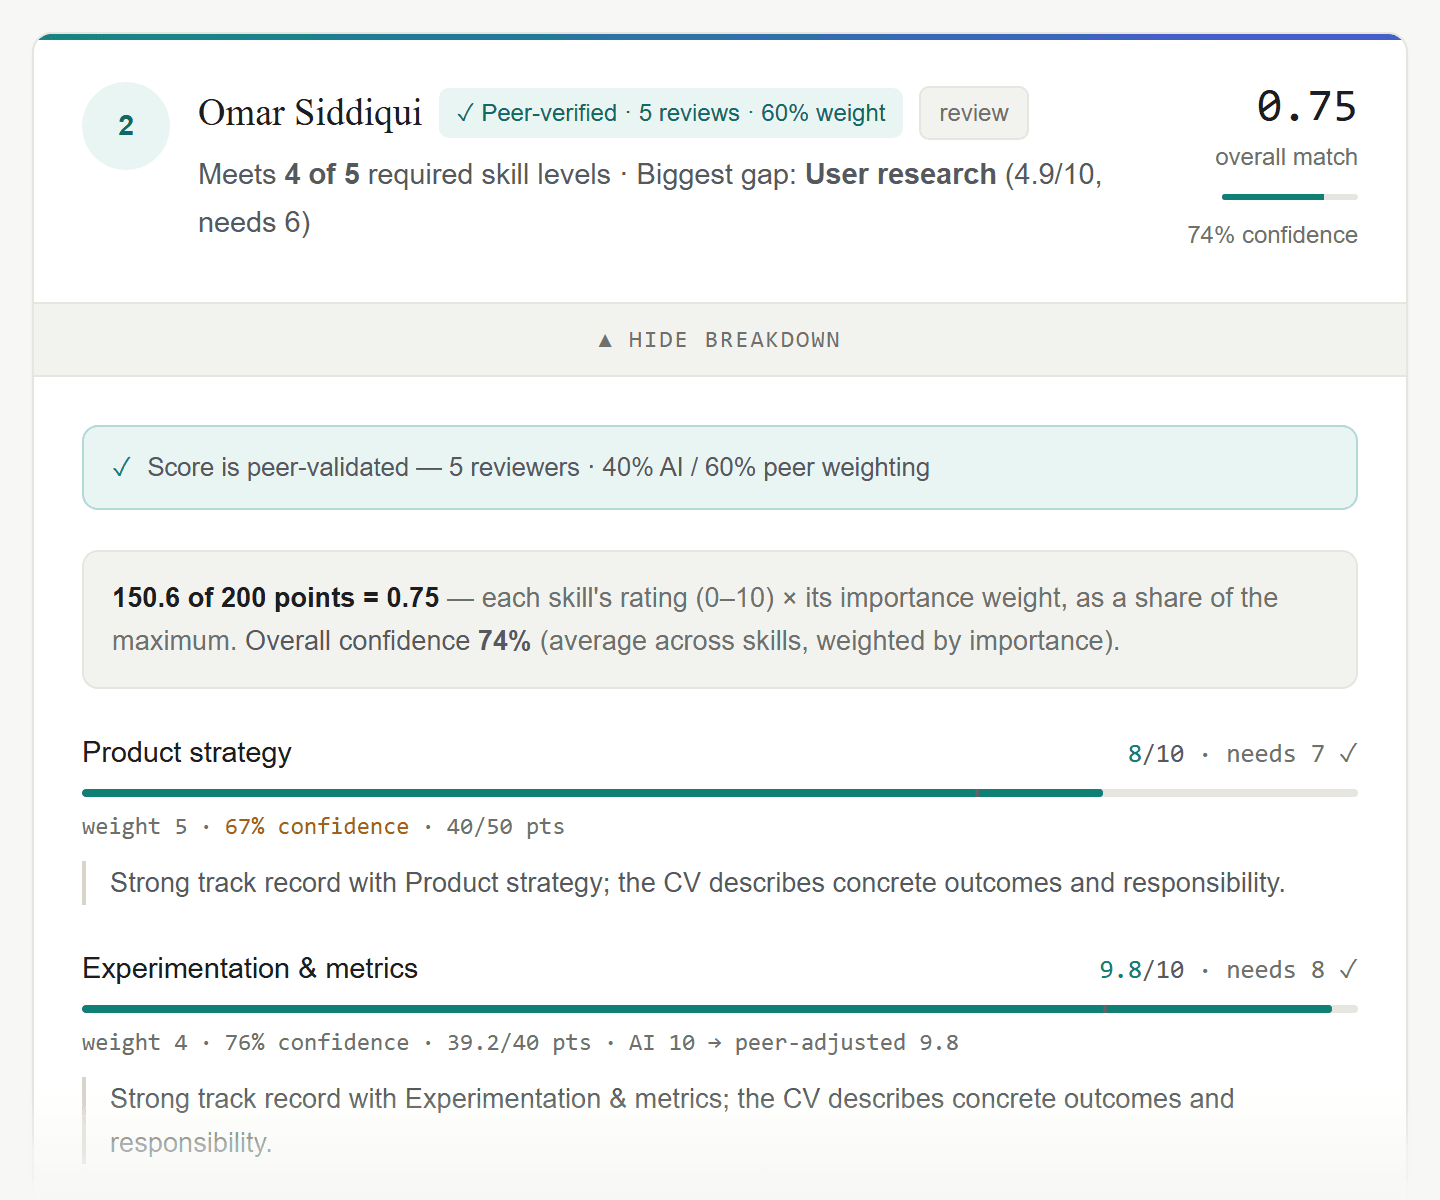Click the 40/50 pts value
The image size is (1440, 1200).
coord(505,827)
